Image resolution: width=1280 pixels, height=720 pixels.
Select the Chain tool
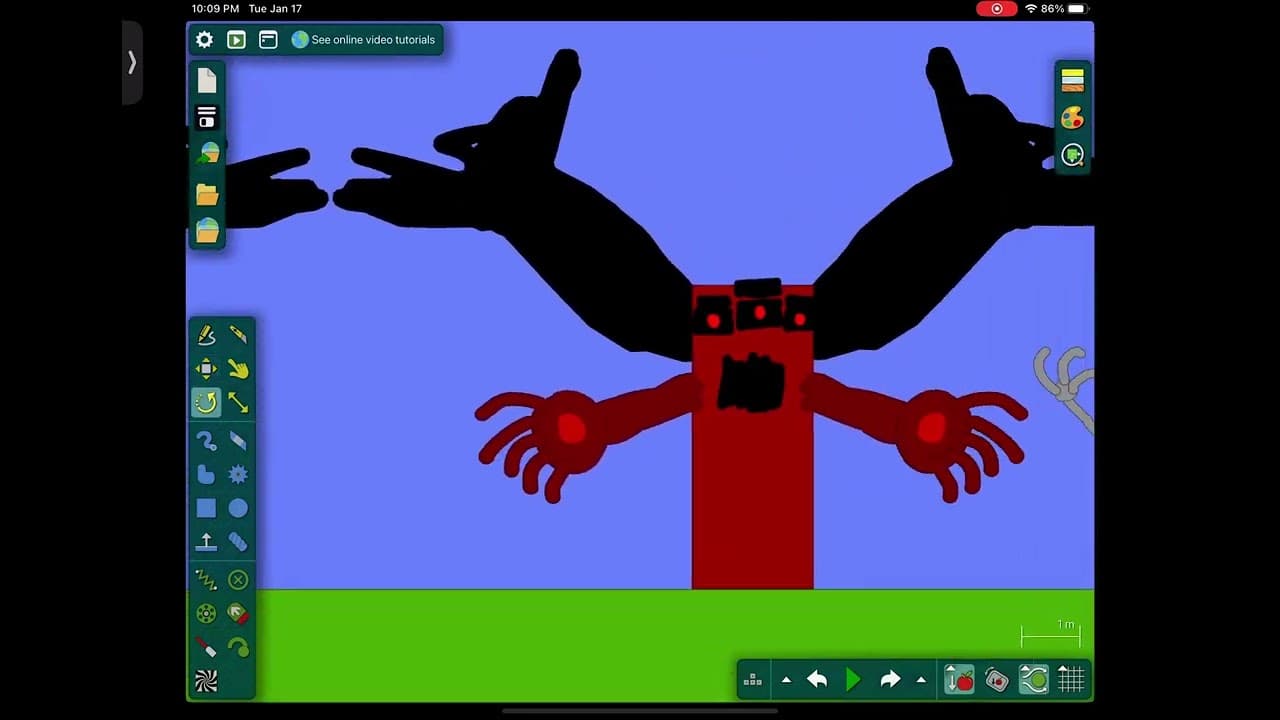pos(238,542)
